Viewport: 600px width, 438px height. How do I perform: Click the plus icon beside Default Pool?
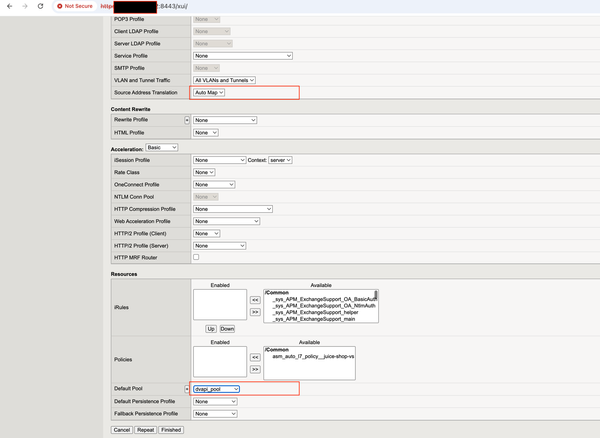(x=187, y=389)
